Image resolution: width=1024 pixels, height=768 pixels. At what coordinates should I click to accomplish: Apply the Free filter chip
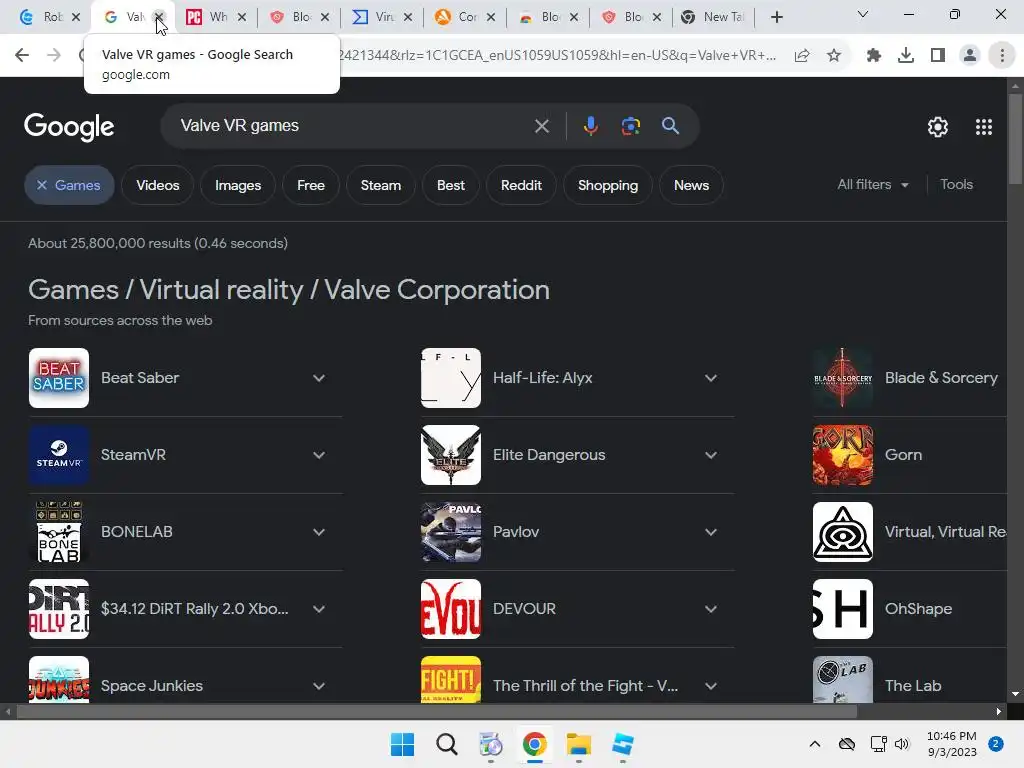tap(311, 185)
